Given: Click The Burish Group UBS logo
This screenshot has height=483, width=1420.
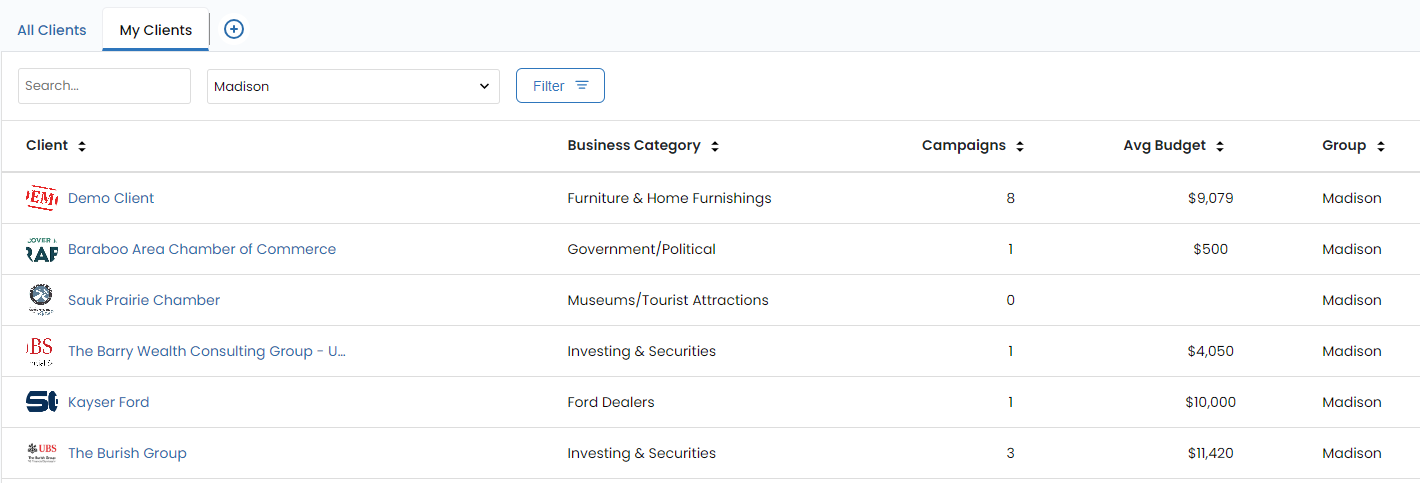Looking at the screenshot, I should (x=42, y=453).
